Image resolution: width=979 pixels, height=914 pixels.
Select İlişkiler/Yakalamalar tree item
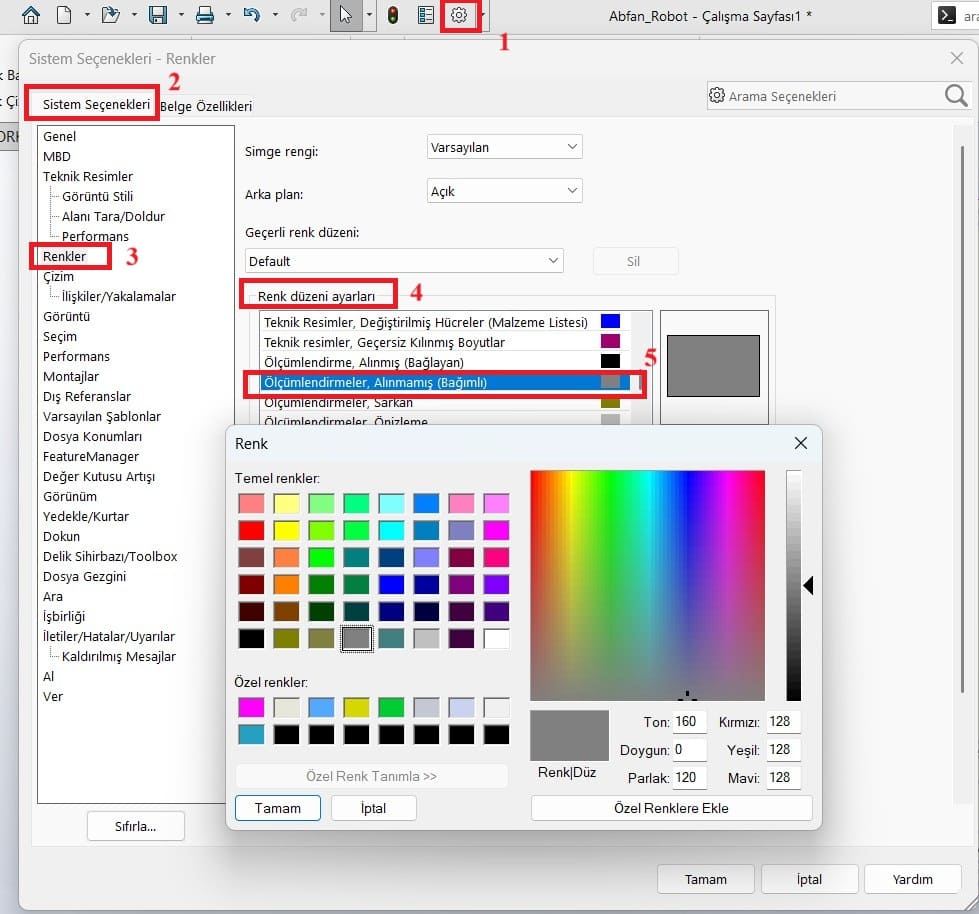coord(119,296)
